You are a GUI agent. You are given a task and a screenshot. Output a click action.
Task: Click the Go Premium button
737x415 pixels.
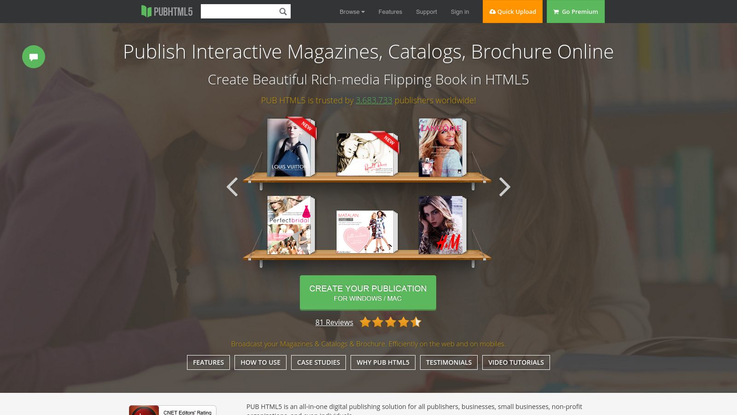click(576, 11)
